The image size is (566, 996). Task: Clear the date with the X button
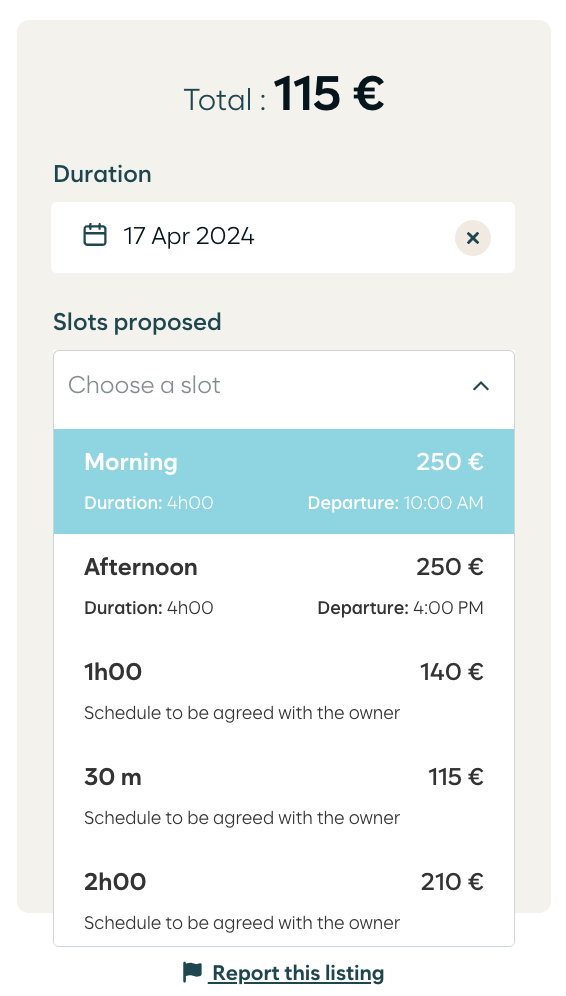click(473, 238)
